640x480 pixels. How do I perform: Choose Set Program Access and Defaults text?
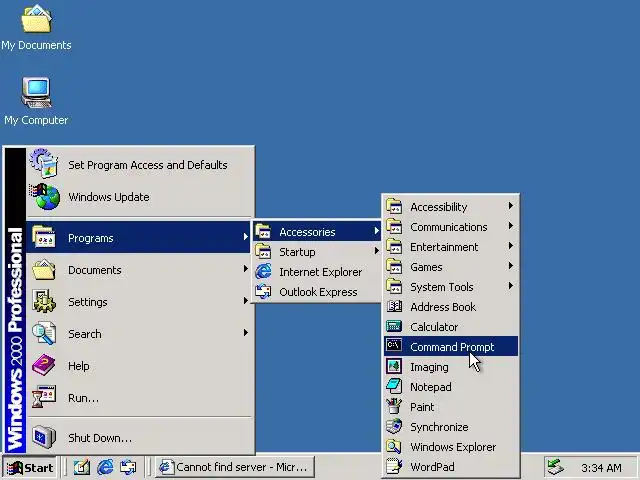pyautogui.click(x=148, y=165)
